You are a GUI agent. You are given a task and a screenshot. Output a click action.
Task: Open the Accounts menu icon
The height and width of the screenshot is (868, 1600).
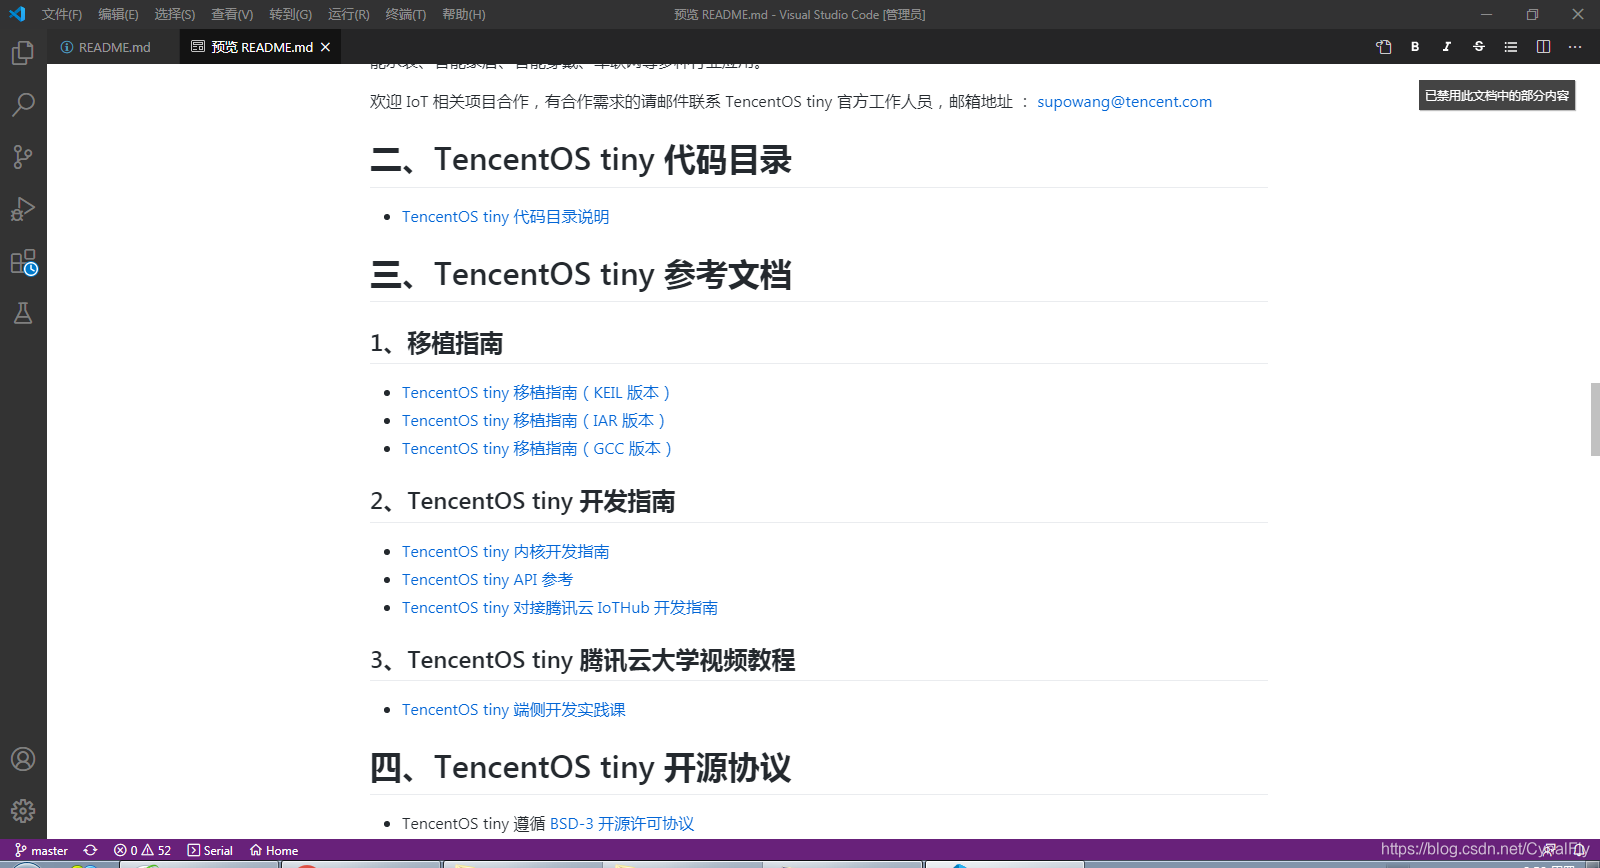pos(23,759)
